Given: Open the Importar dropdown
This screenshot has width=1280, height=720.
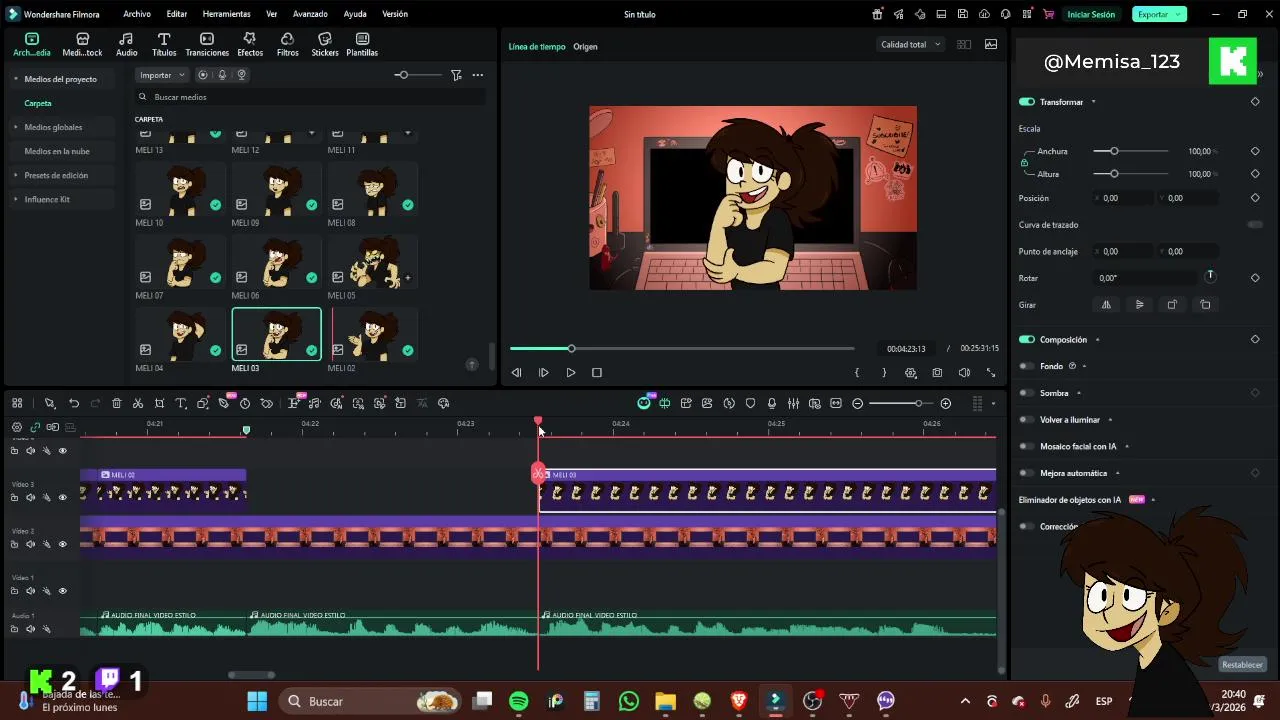Looking at the screenshot, I should (161, 75).
